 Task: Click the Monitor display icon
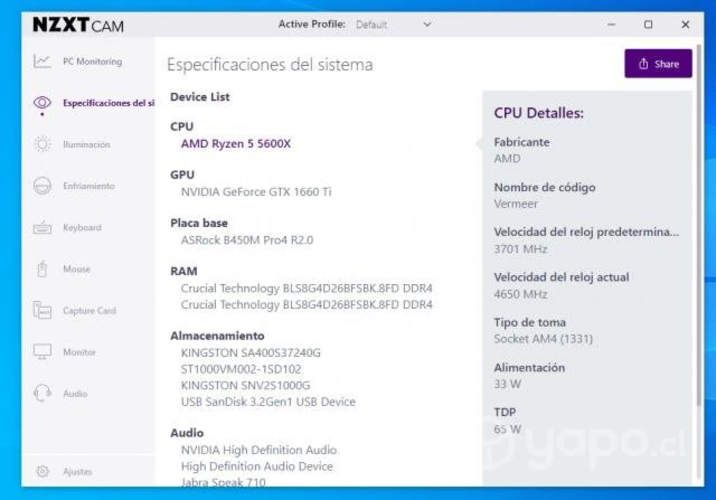(42, 352)
